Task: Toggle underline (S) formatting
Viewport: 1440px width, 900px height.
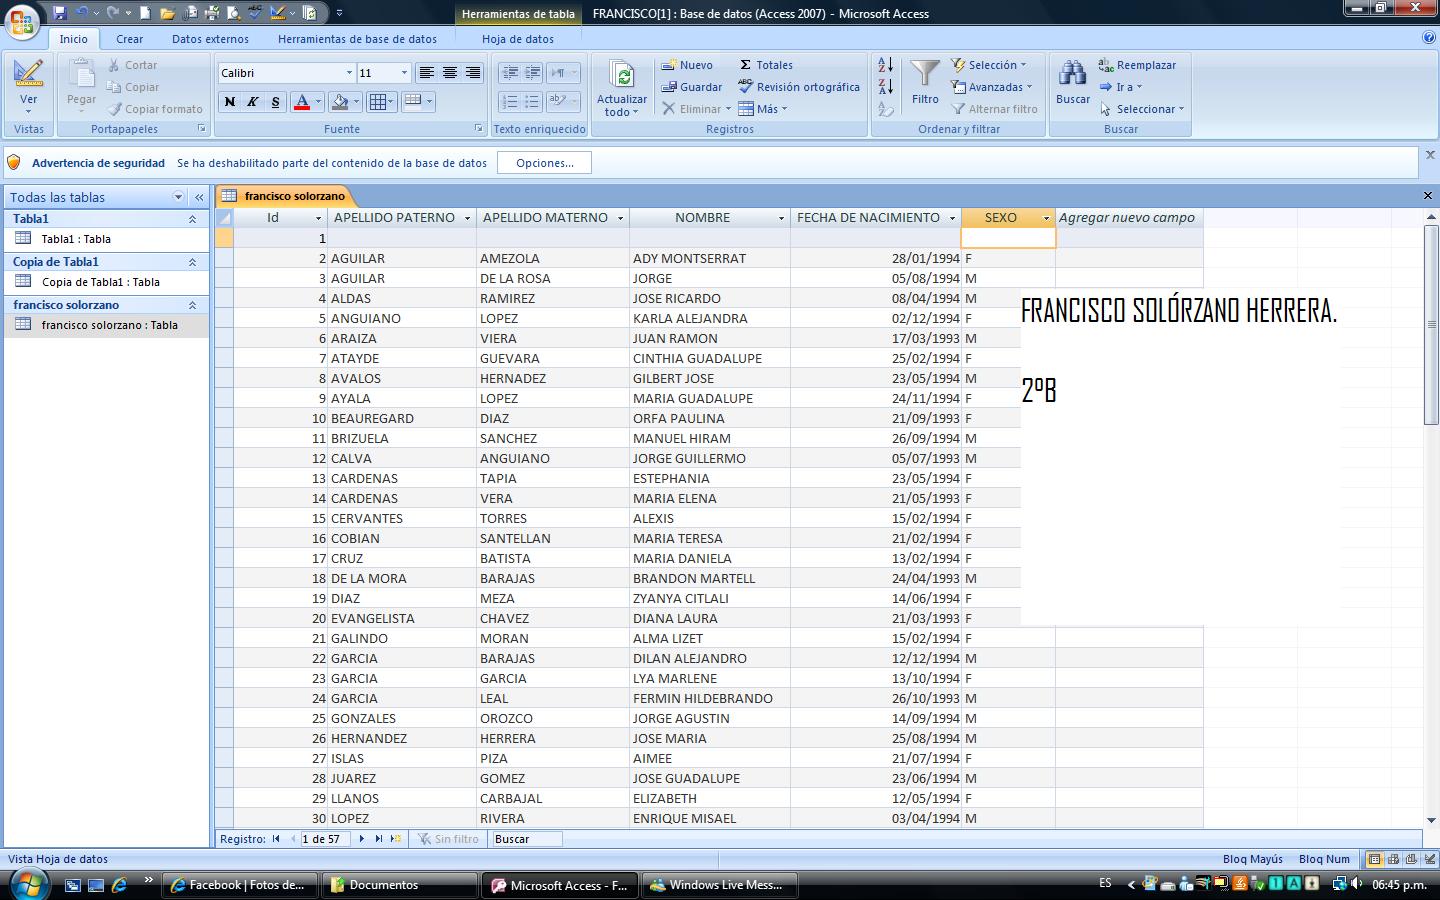Action: click(x=275, y=102)
